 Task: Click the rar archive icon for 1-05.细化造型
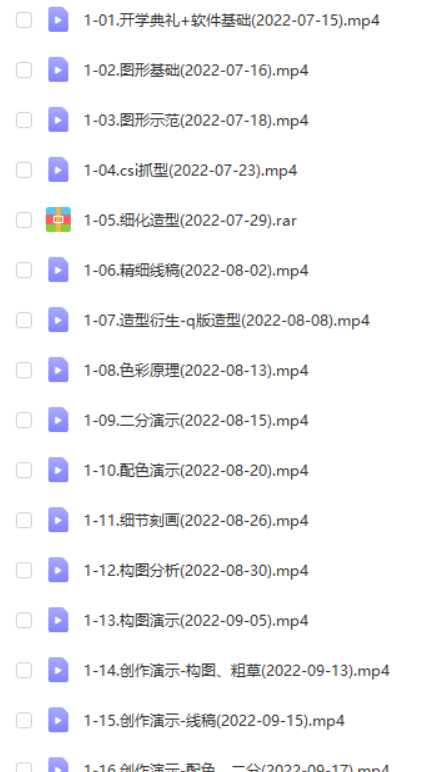pos(58,220)
